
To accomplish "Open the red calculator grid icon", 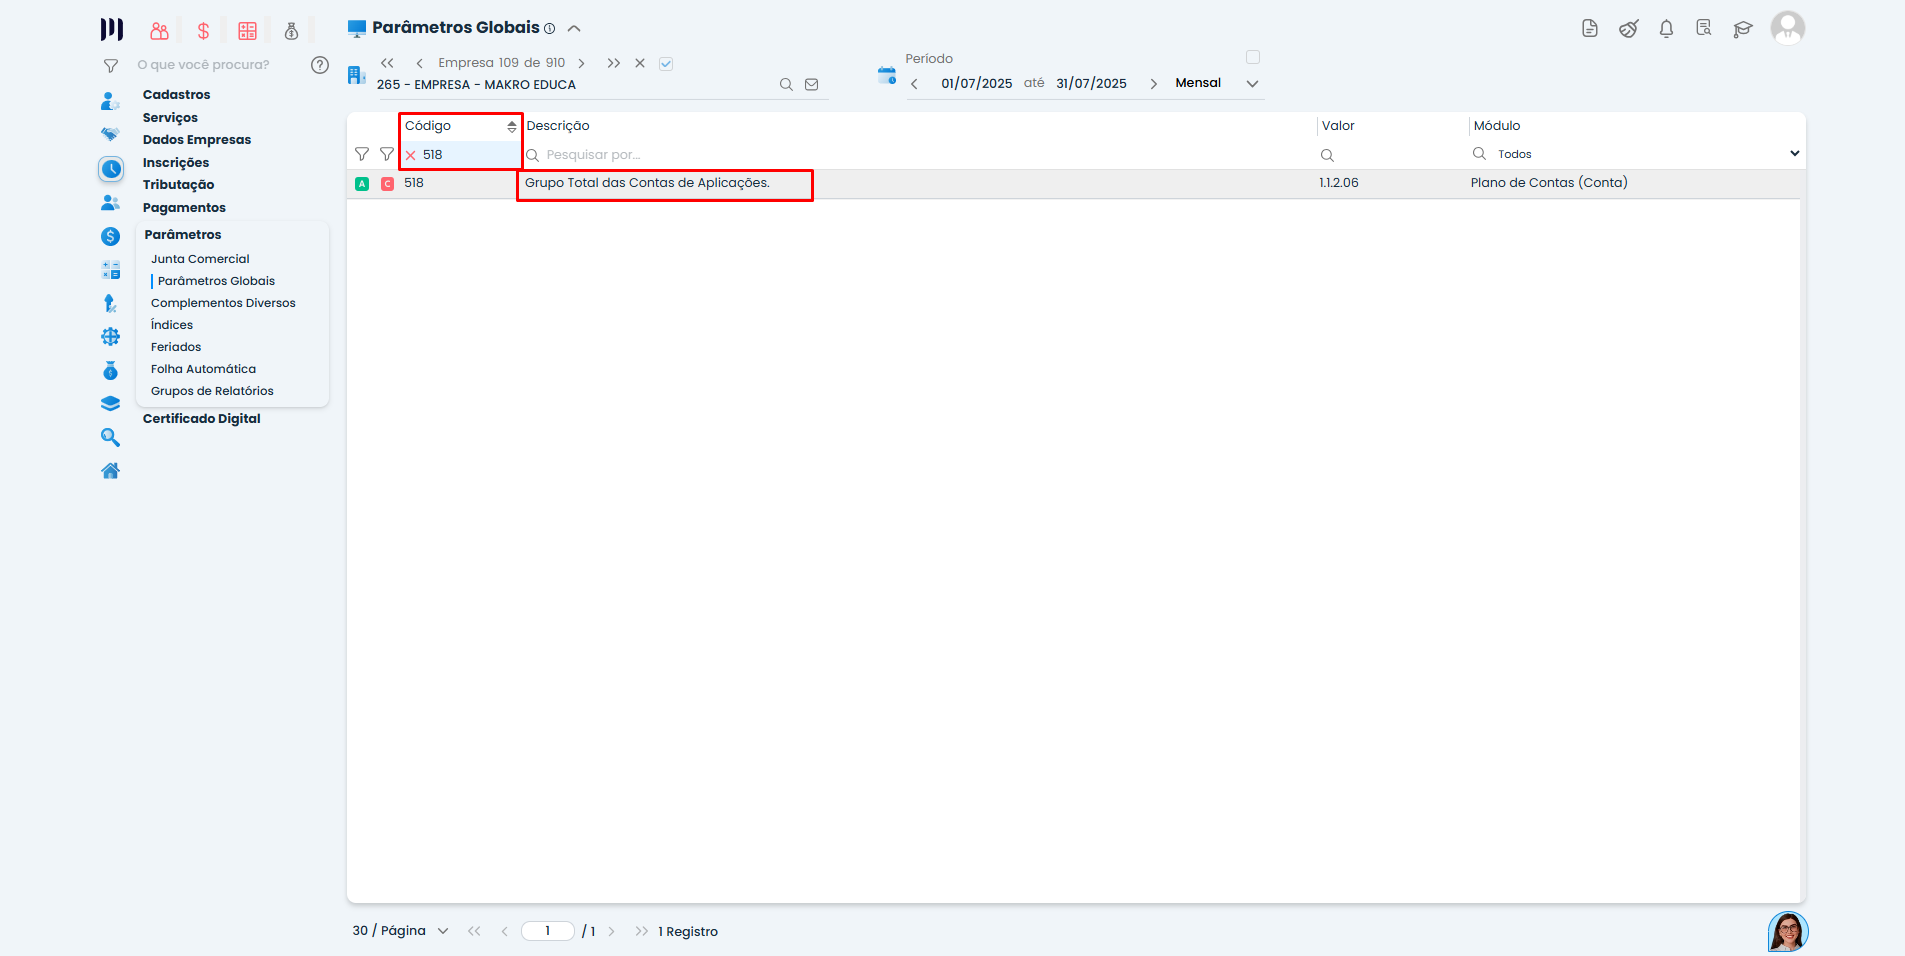I will [247, 31].
